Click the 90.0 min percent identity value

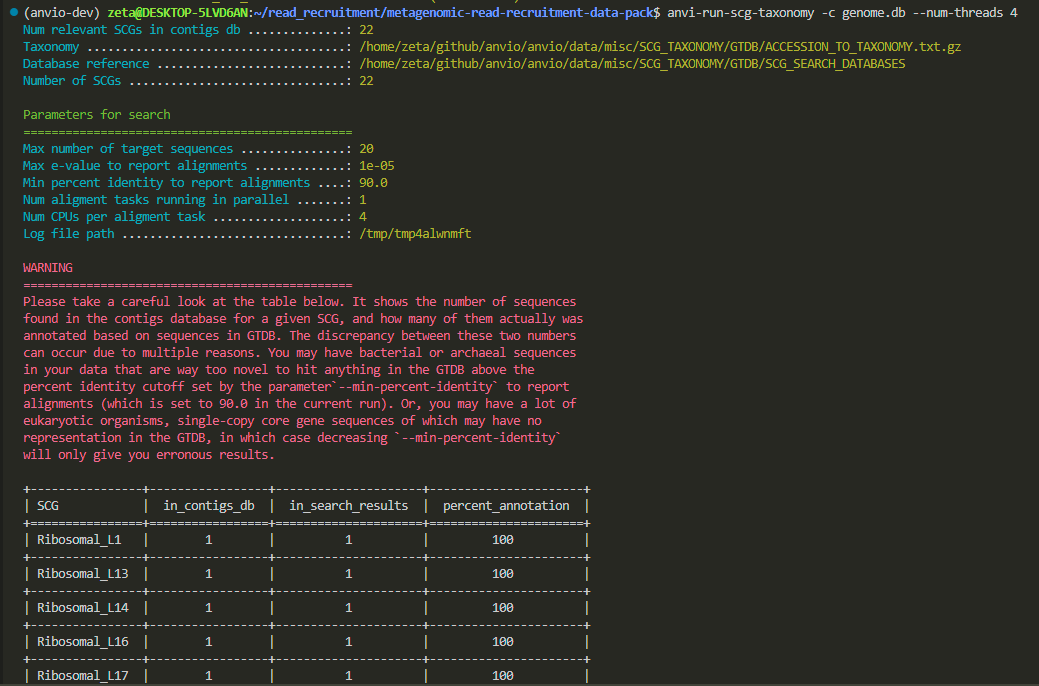pyautogui.click(x=373, y=183)
